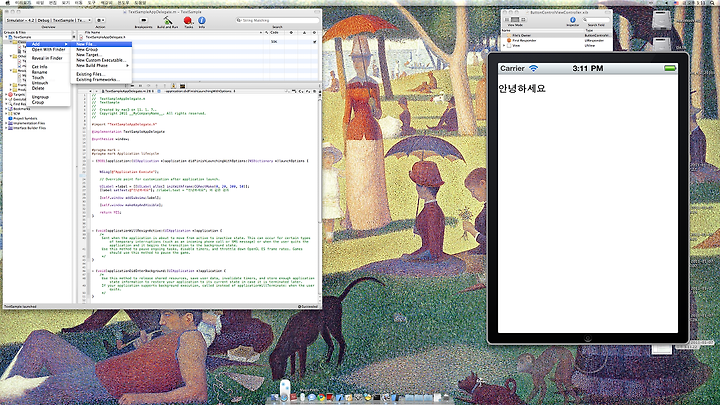Select File's Owner row in xib window
The image size is (720, 405).
tap(557, 35)
